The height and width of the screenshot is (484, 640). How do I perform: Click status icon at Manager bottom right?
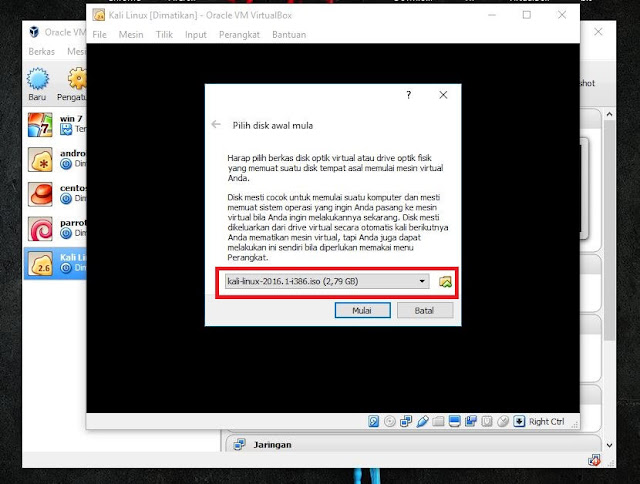594,461
